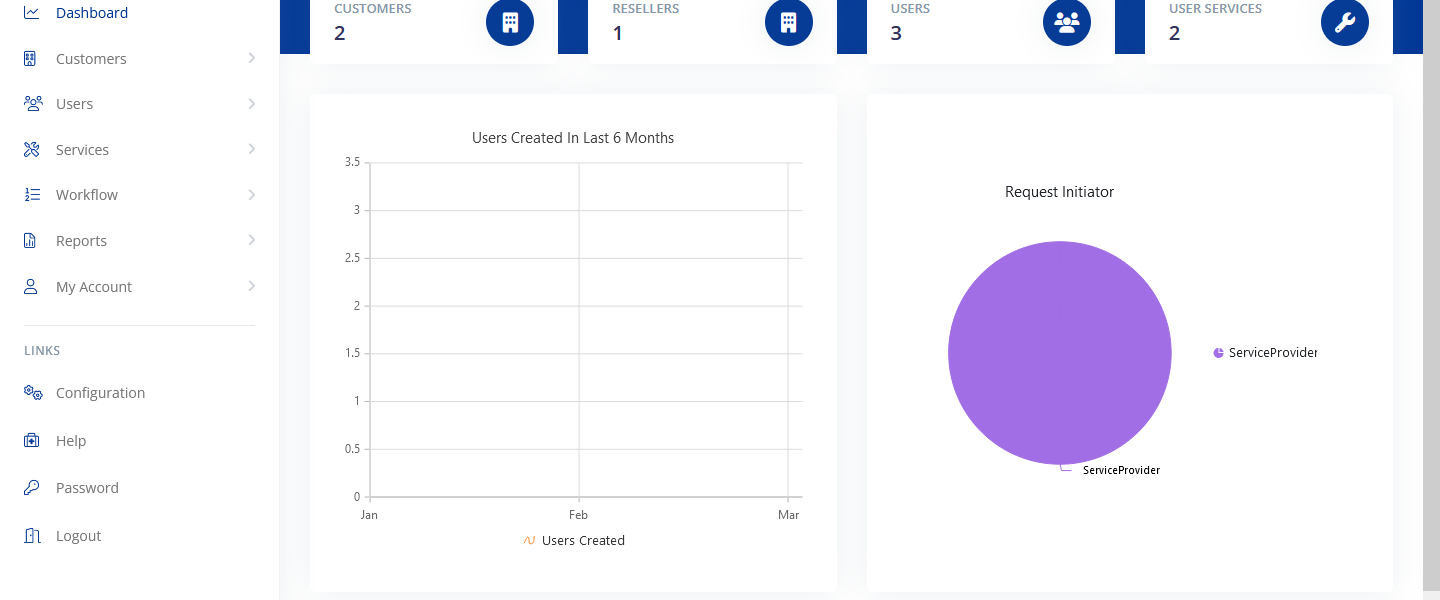
Task: Toggle Users Created series in chart legend
Action: (574, 541)
